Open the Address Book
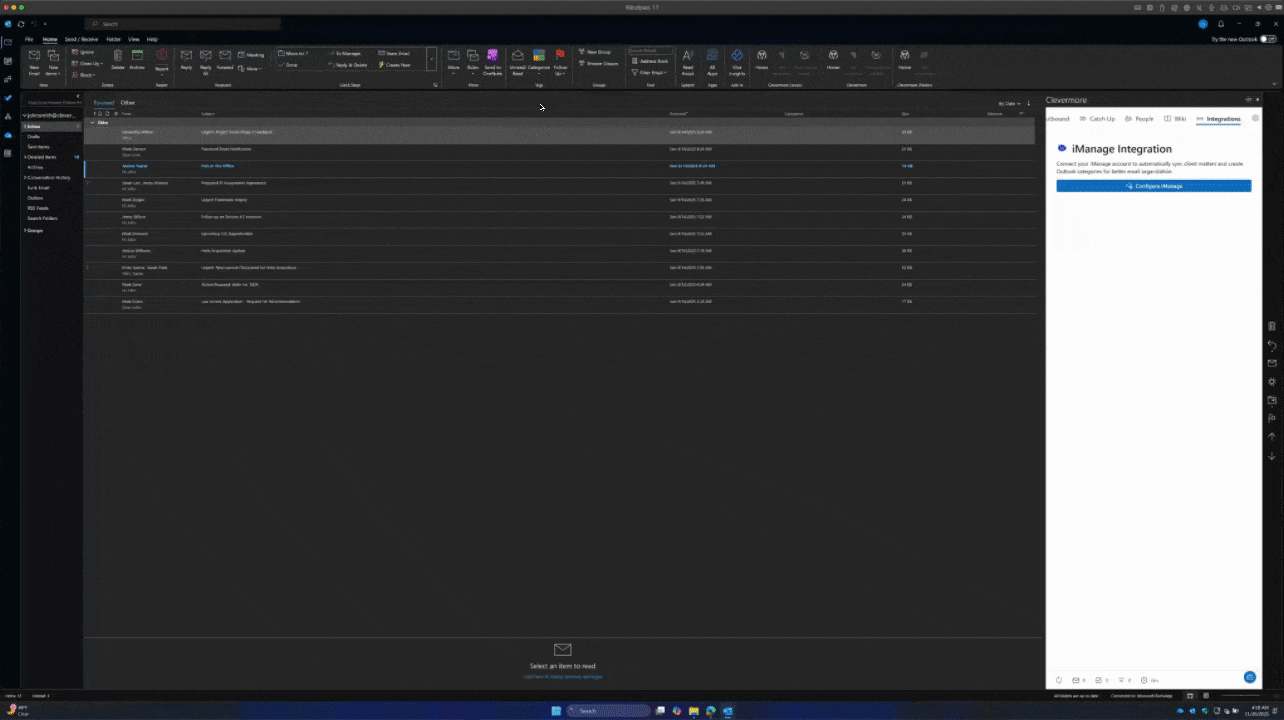1284x720 pixels. click(x=651, y=60)
